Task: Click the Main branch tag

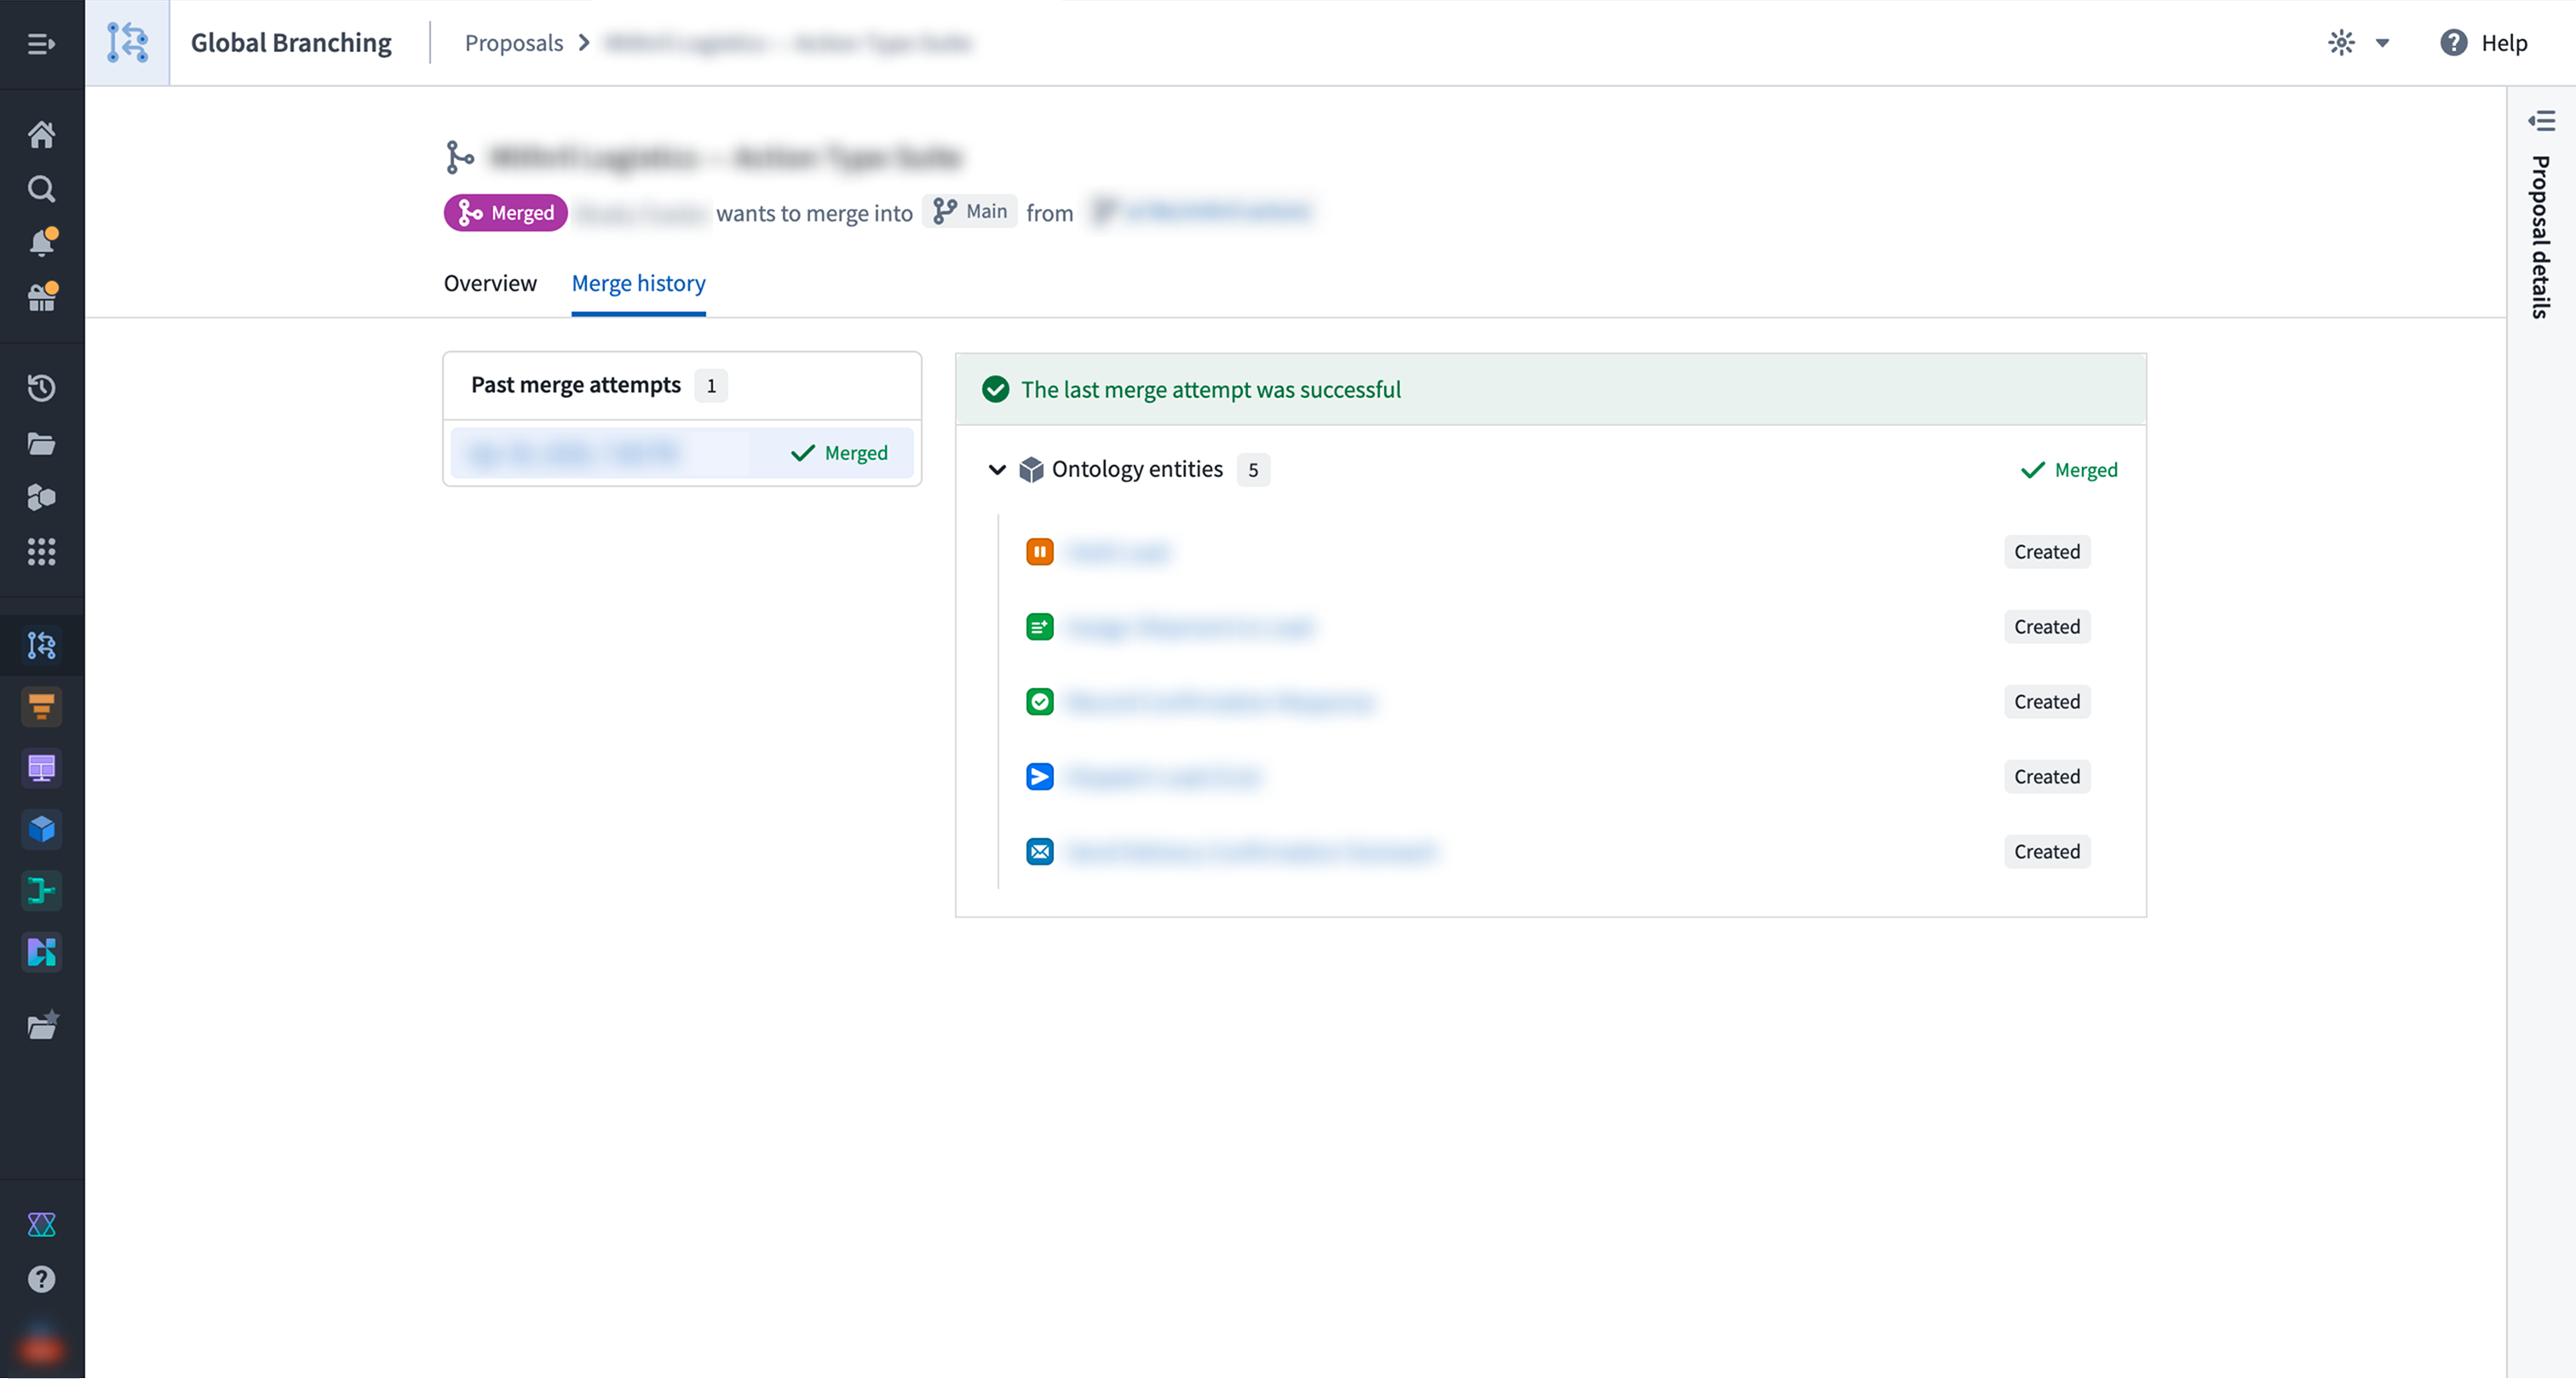Action: (969, 211)
